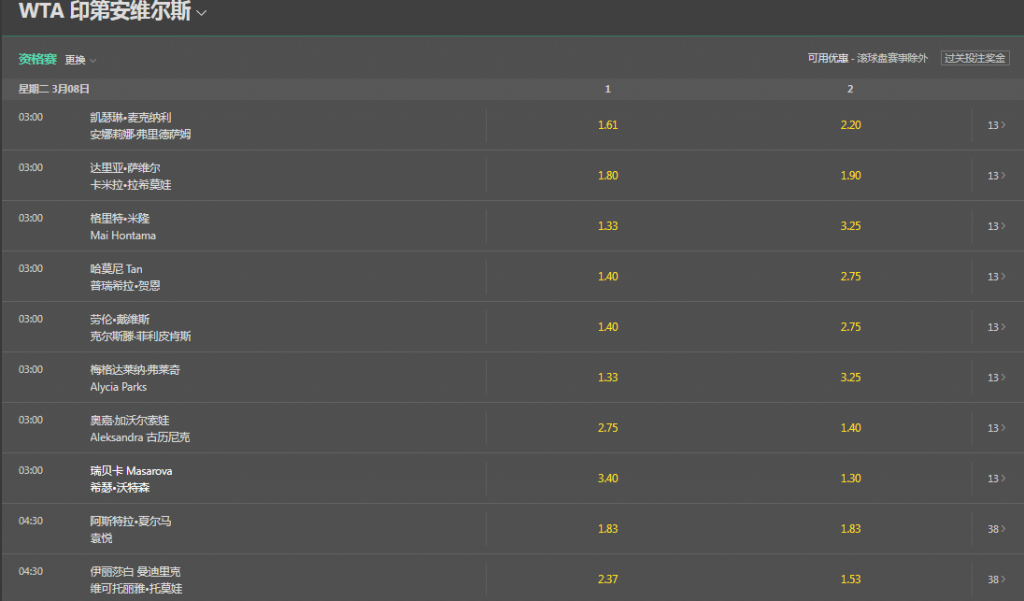
Task: Select odds 1.90 for 卡米拉·拉希莫娃
Action: (x=850, y=175)
